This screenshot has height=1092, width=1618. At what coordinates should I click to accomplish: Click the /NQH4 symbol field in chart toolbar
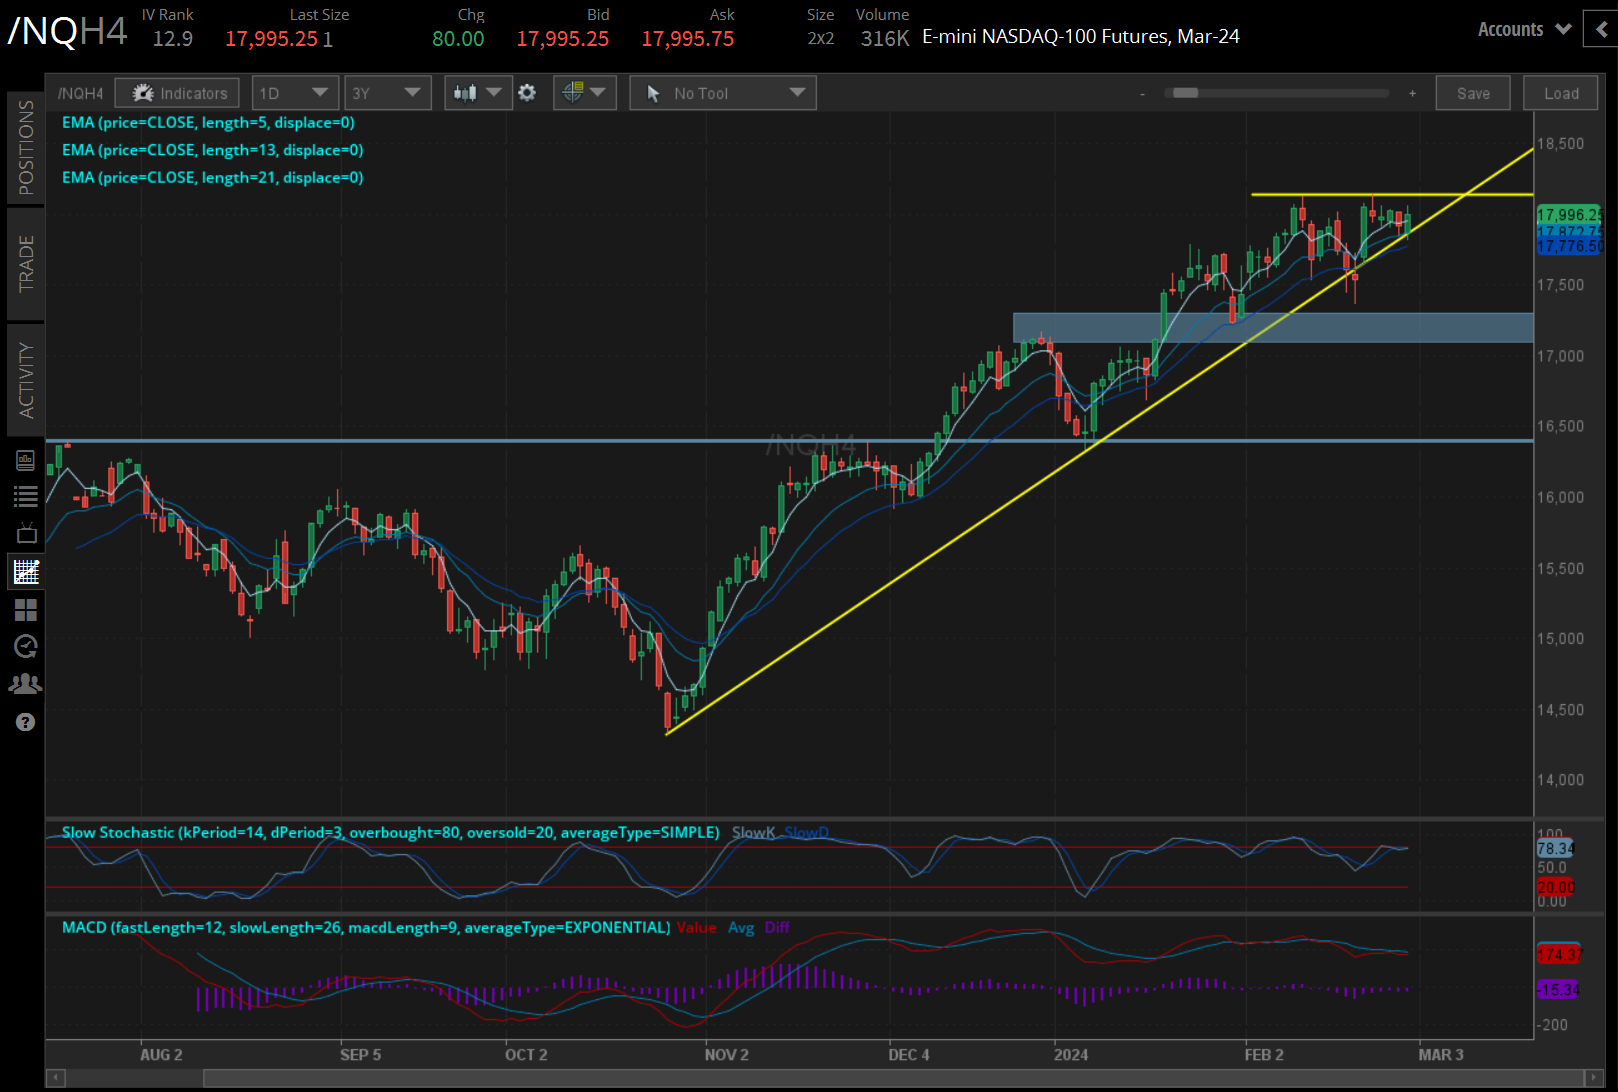coord(81,93)
